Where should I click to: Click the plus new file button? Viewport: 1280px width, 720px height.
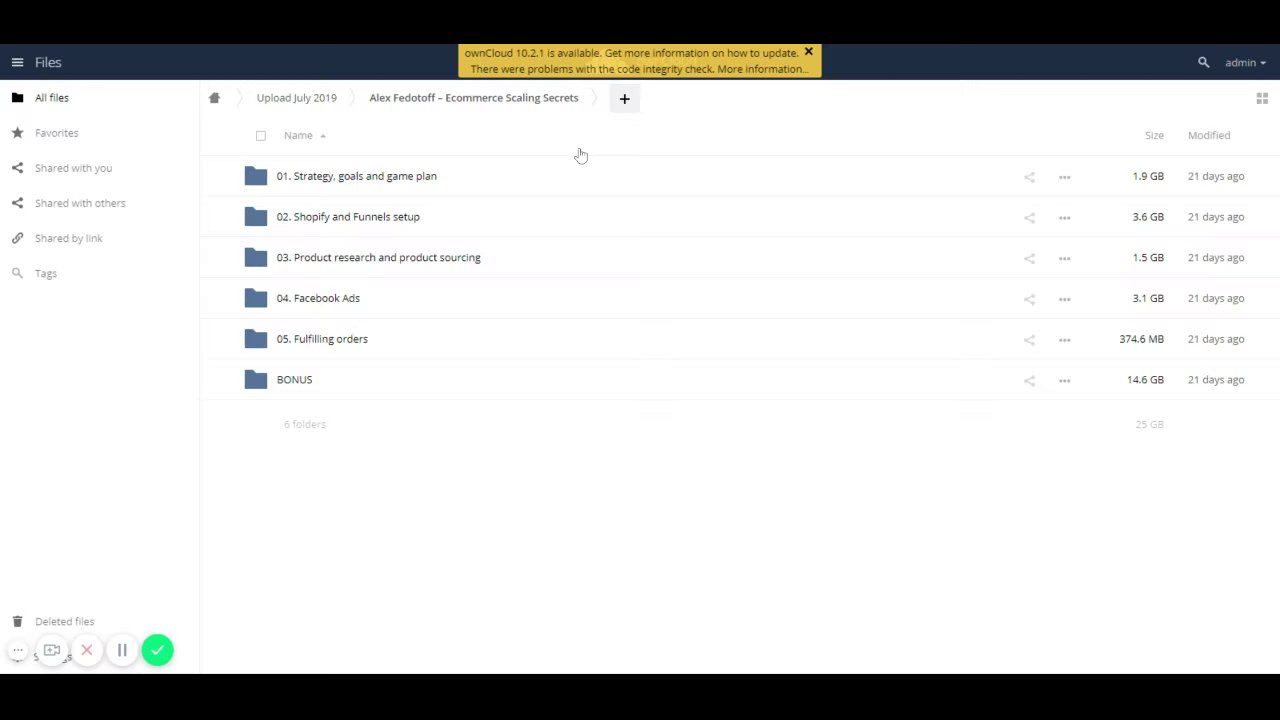tap(624, 98)
